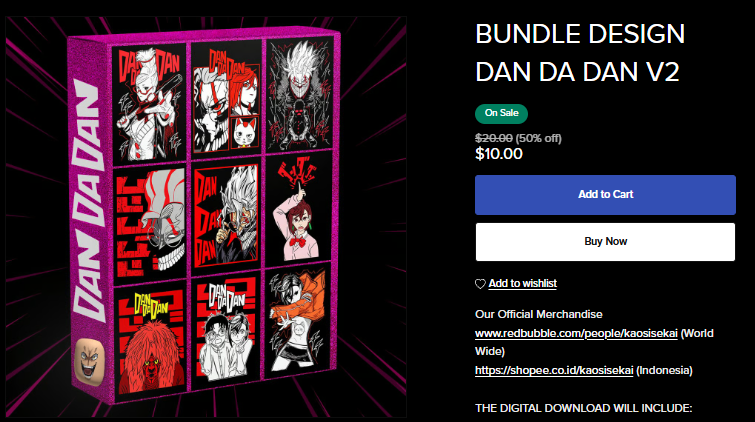Viewport: 755px width, 422px height.
Task: Click the green On Sale badge
Action: [x=501, y=114]
